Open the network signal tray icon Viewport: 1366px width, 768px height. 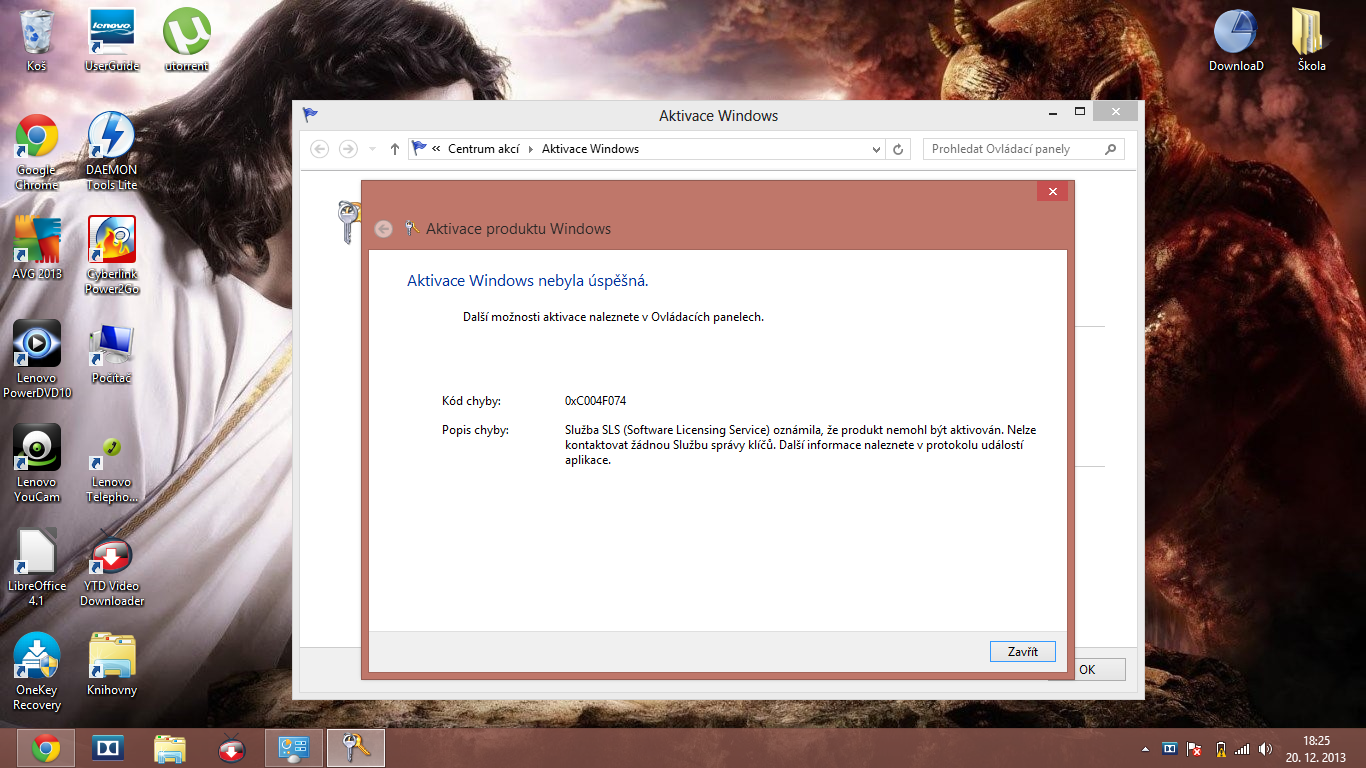click(1242, 749)
